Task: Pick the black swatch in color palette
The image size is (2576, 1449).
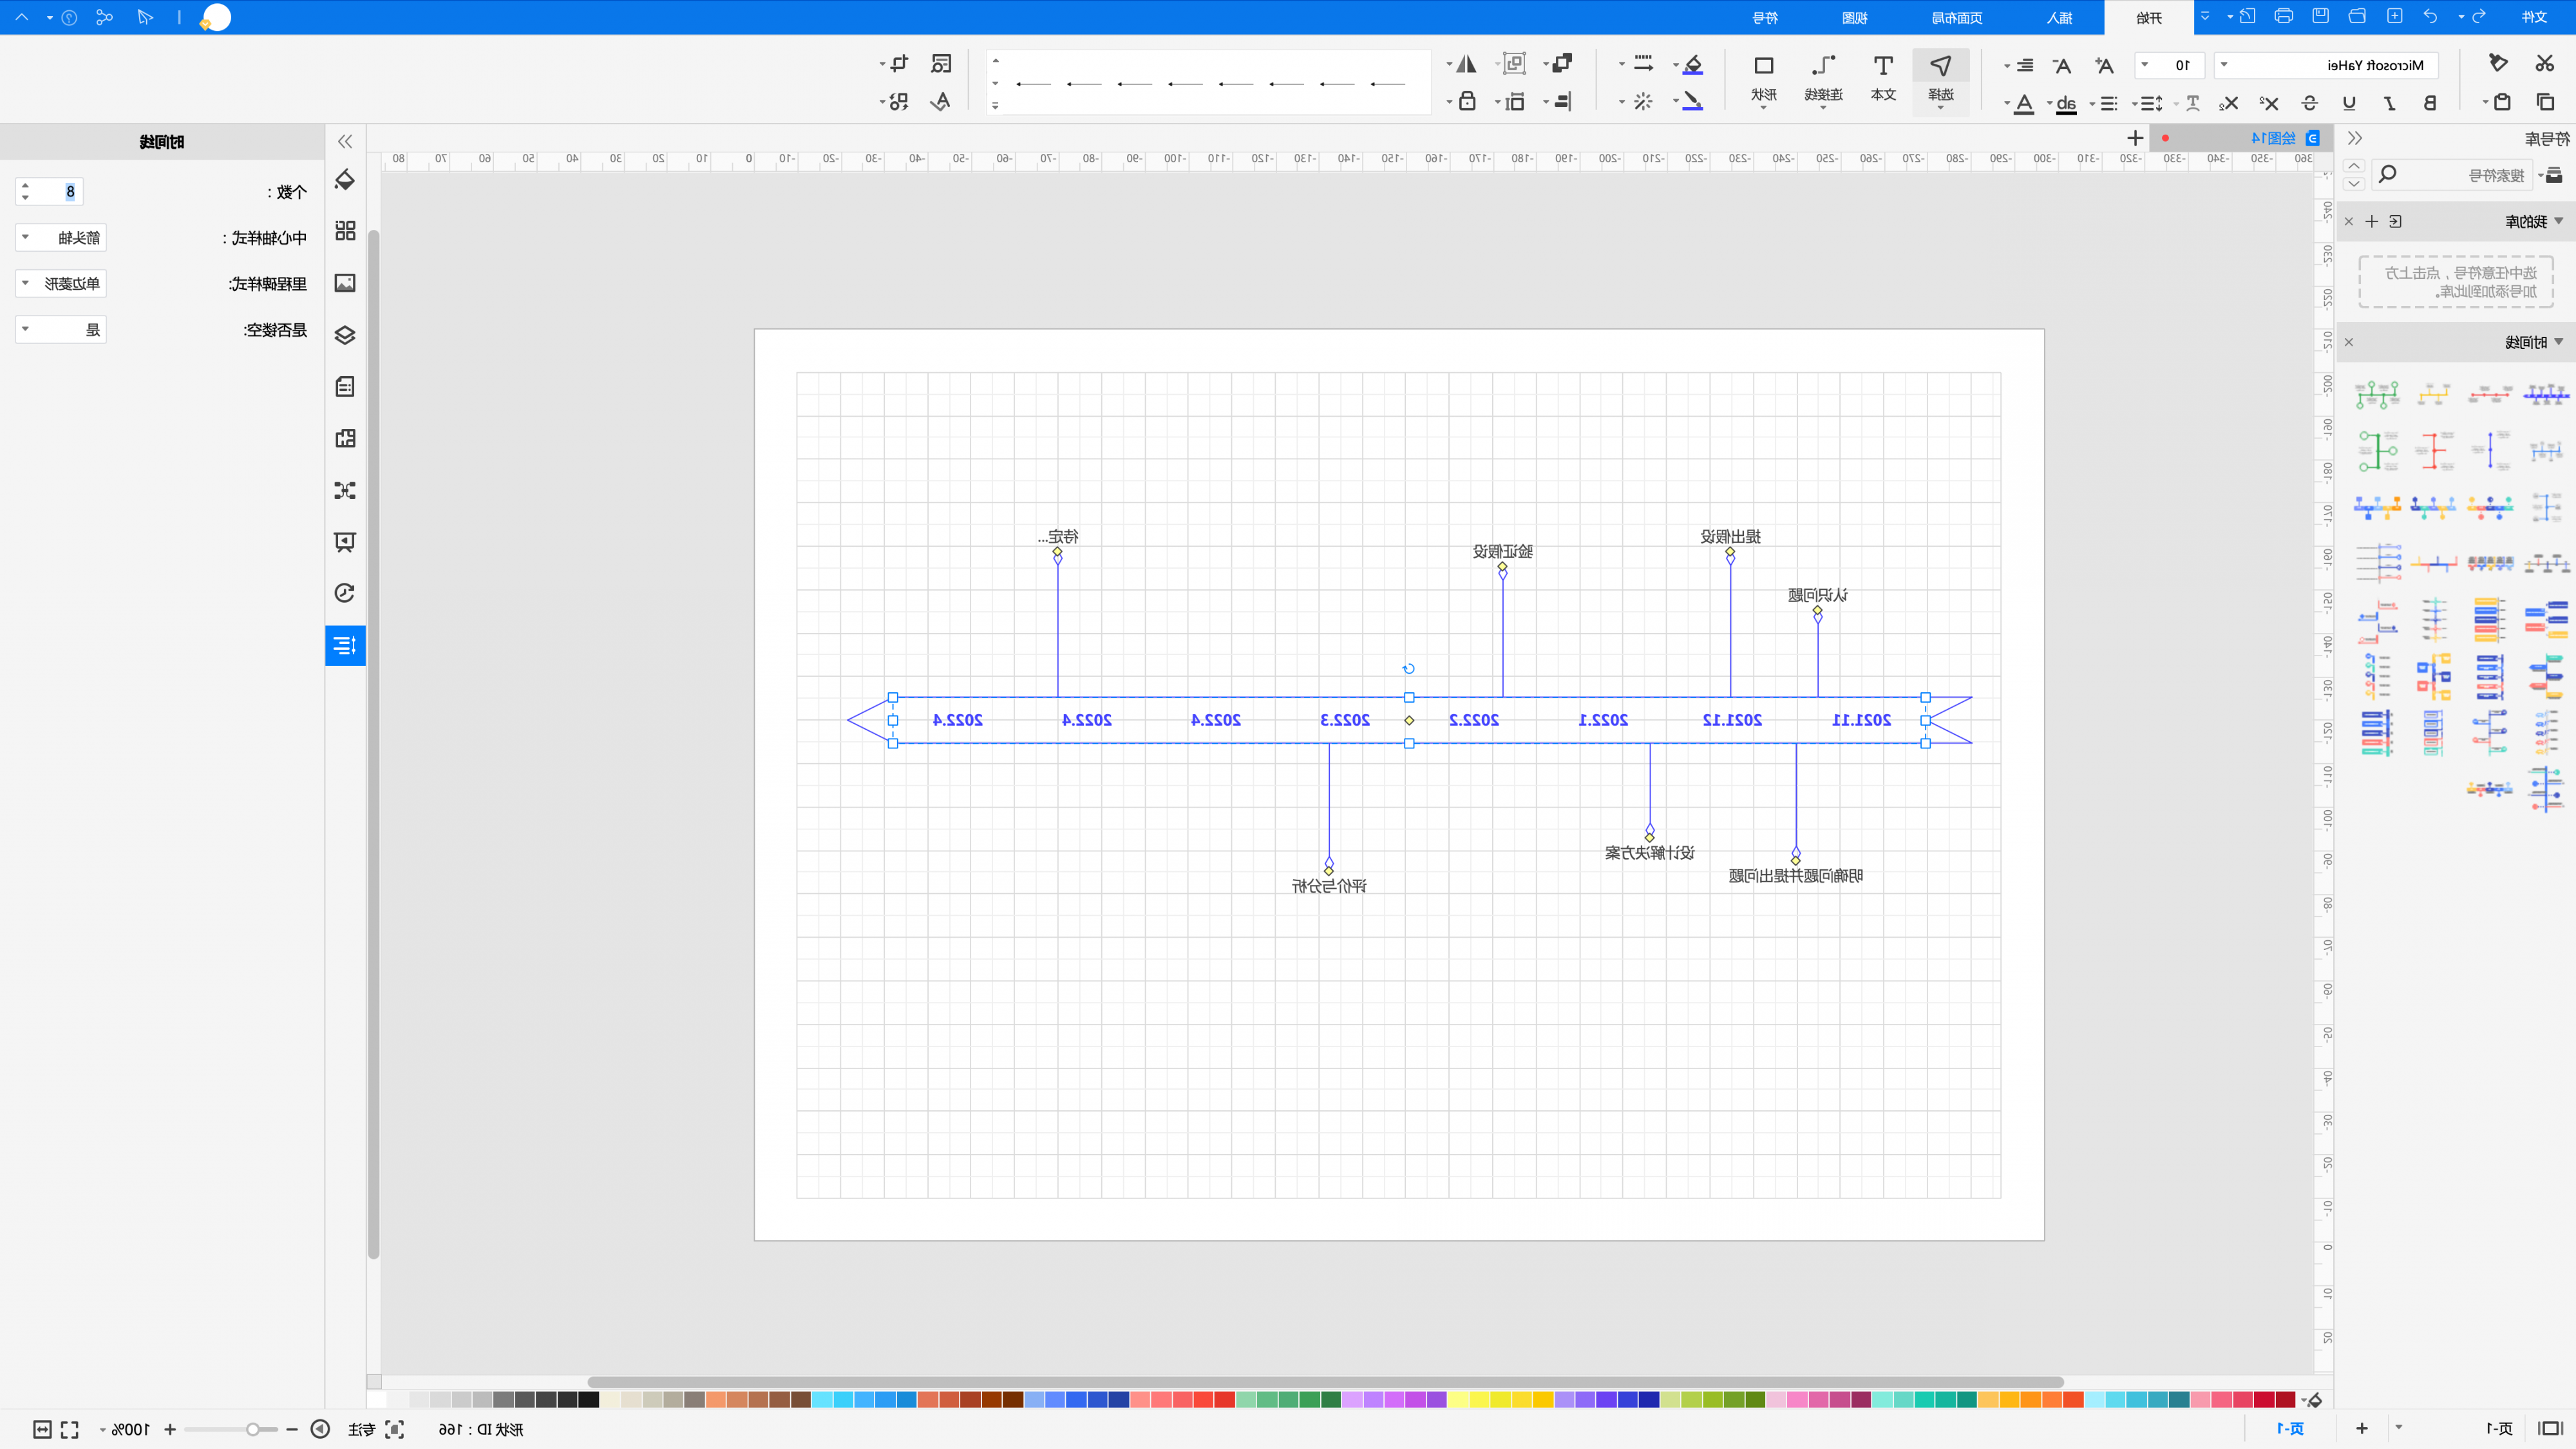Action: [x=589, y=1400]
